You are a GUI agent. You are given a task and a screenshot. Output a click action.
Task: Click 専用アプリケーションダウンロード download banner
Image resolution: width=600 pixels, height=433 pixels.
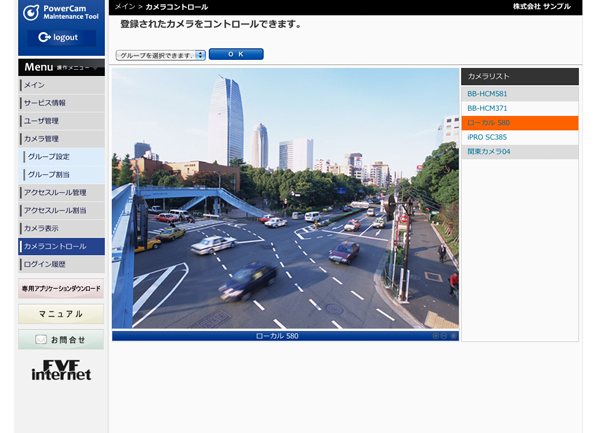(61, 289)
